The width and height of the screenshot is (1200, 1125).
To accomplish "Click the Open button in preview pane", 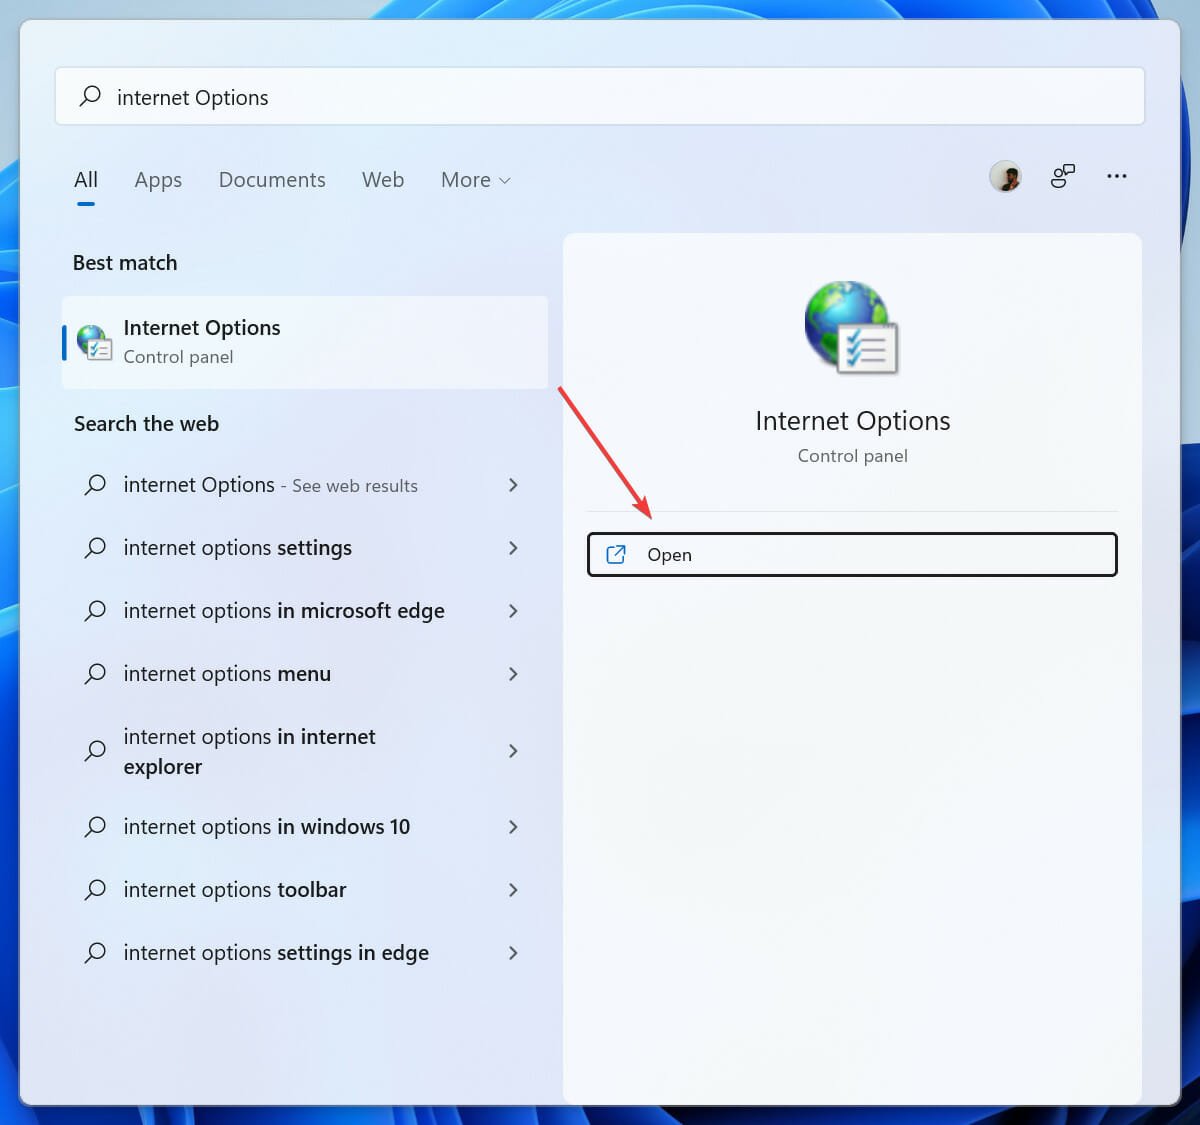I will [x=852, y=554].
